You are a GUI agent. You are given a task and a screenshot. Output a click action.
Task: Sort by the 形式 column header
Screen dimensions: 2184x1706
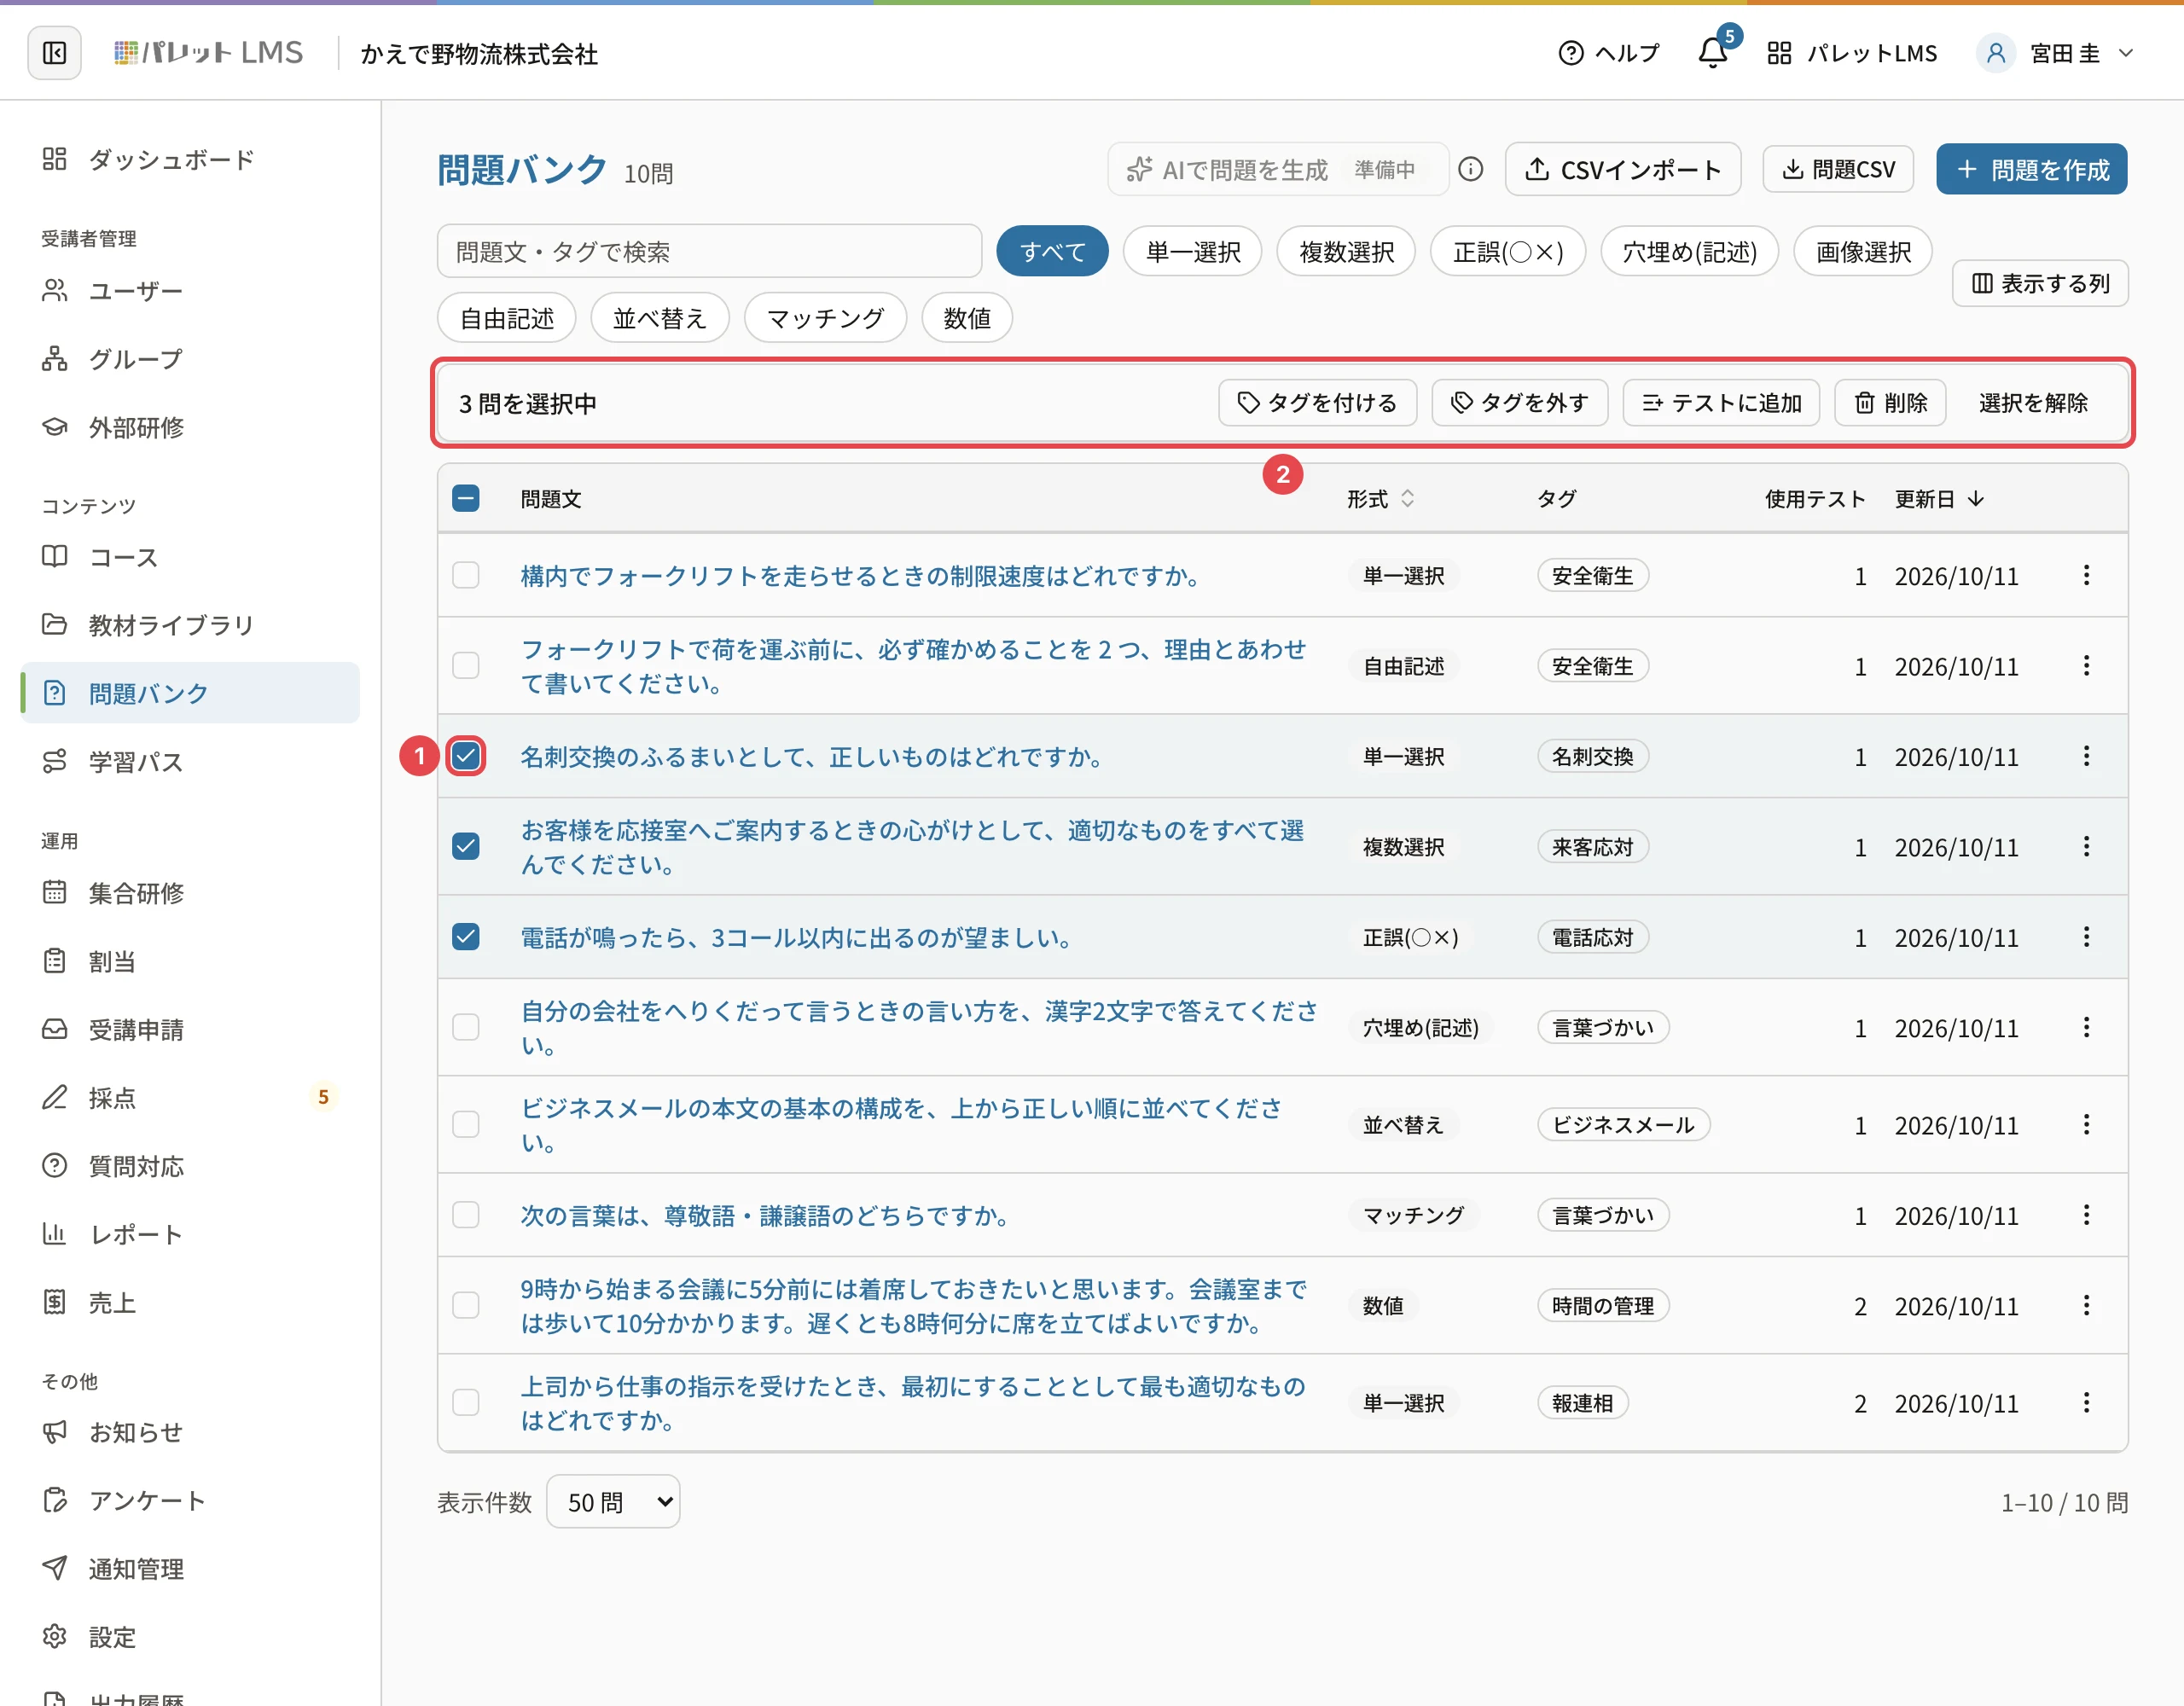[1380, 498]
